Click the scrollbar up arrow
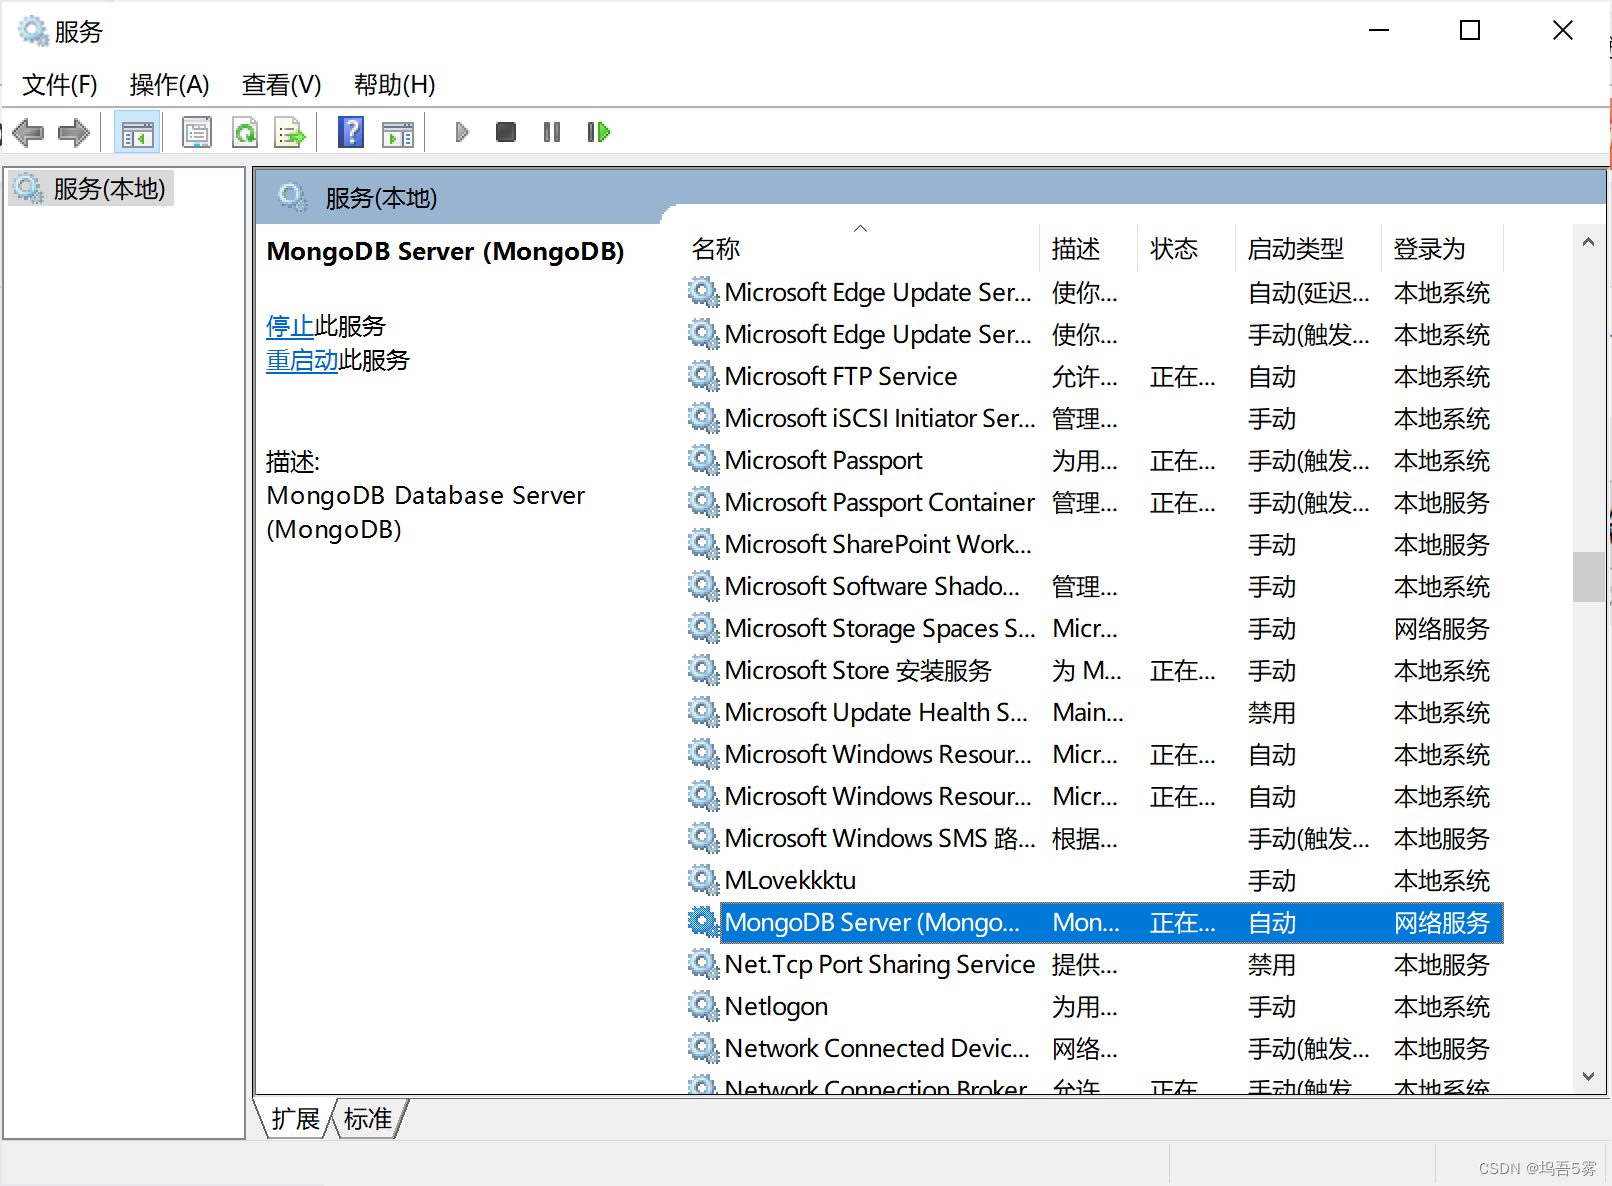This screenshot has width=1612, height=1186. [1588, 242]
